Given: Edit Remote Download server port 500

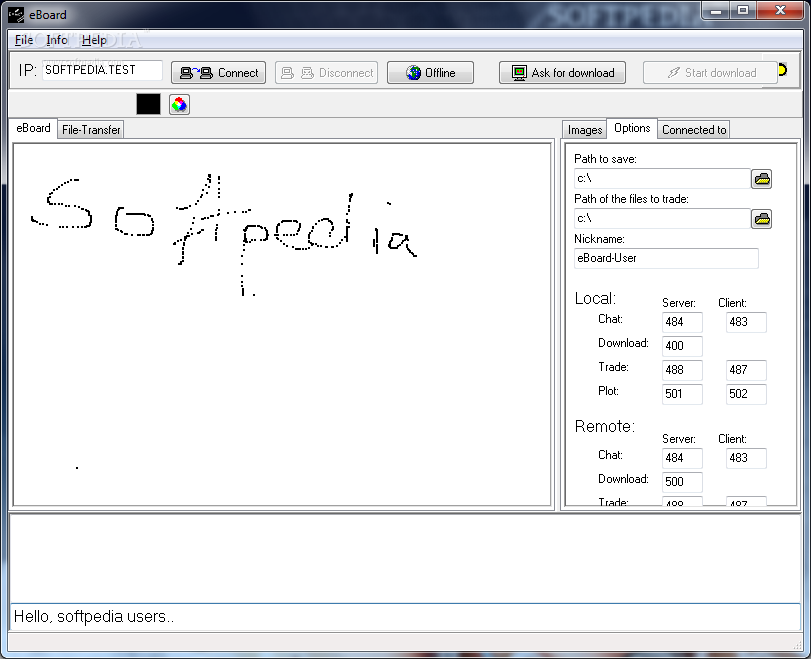Looking at the screenshot, I should (682, 482).
